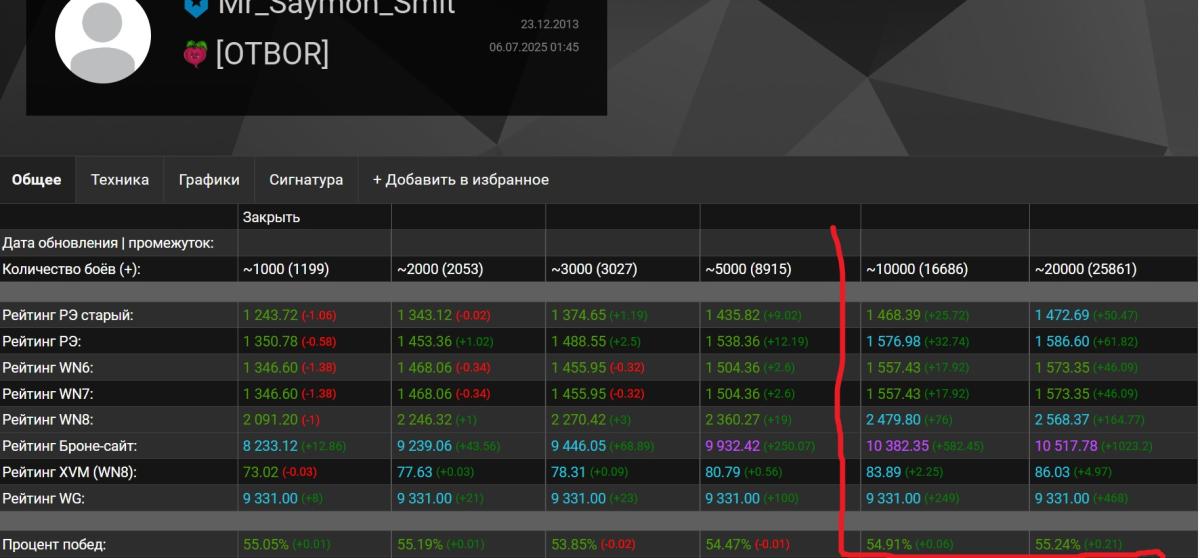
Task: Click the XVM value 83.89
Action: click(883, 471)
